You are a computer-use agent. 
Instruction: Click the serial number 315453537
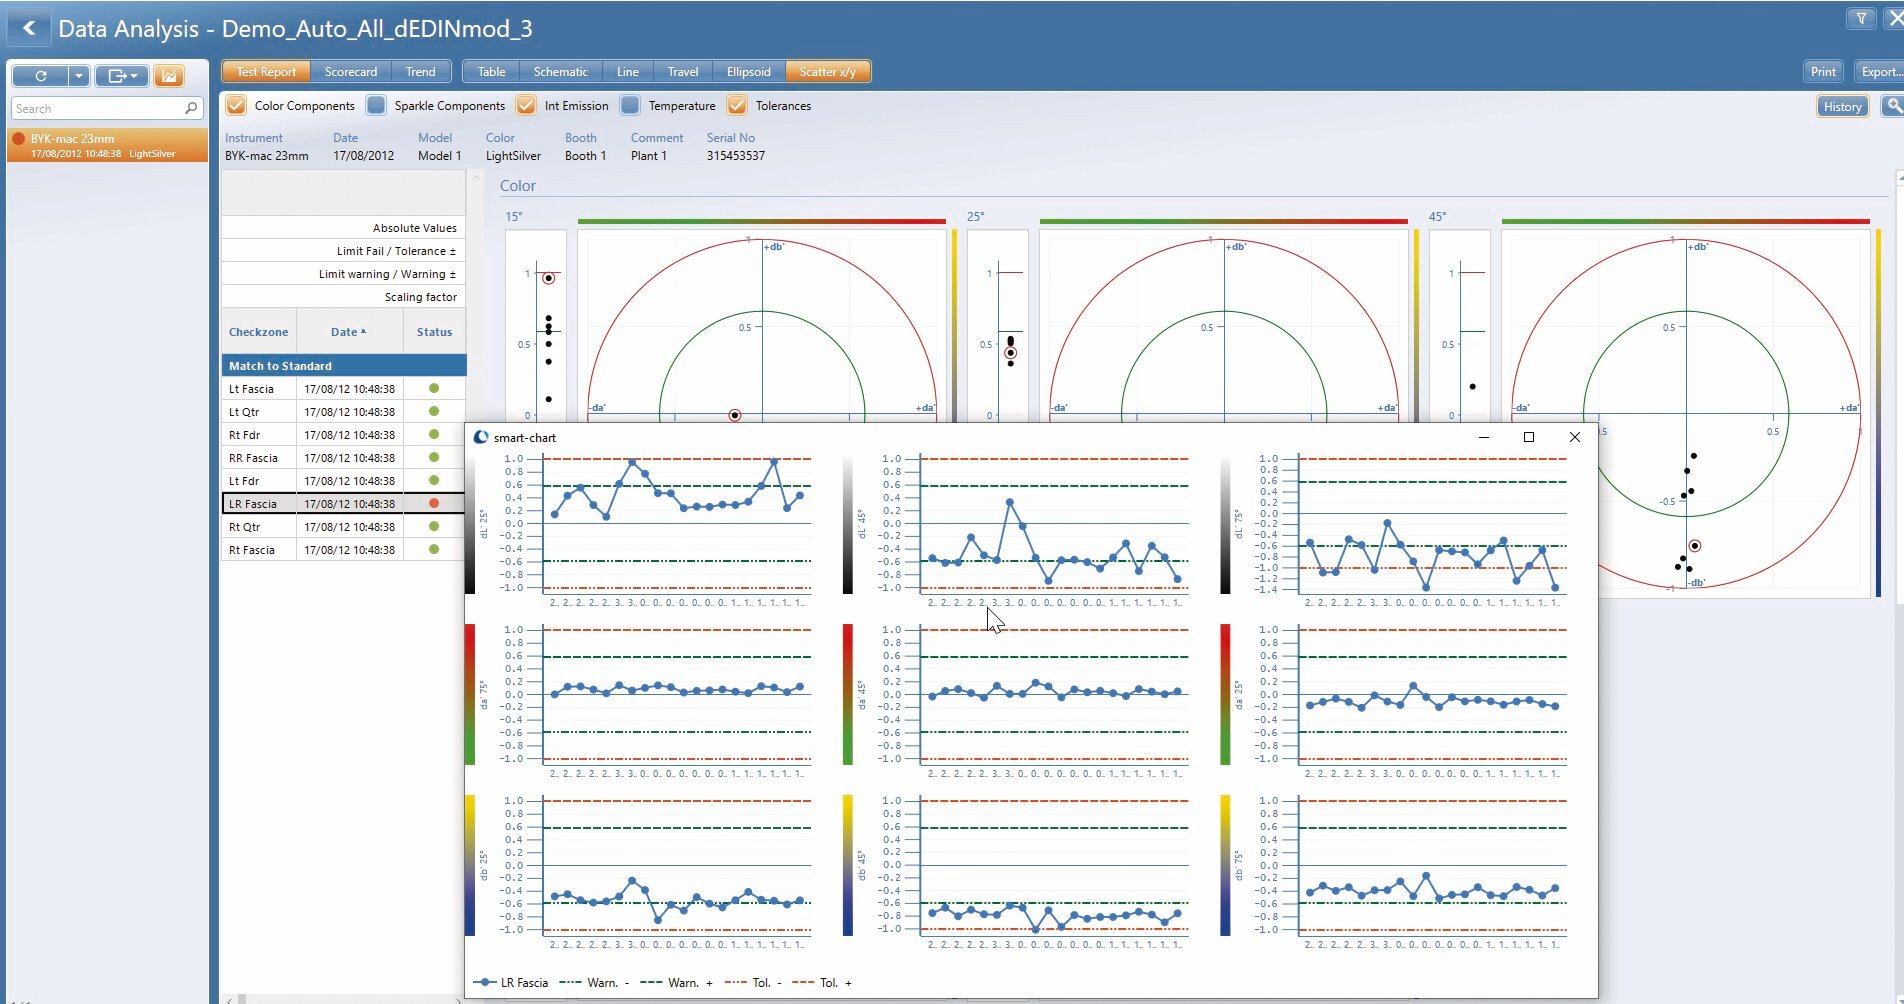tap(736, 156)
